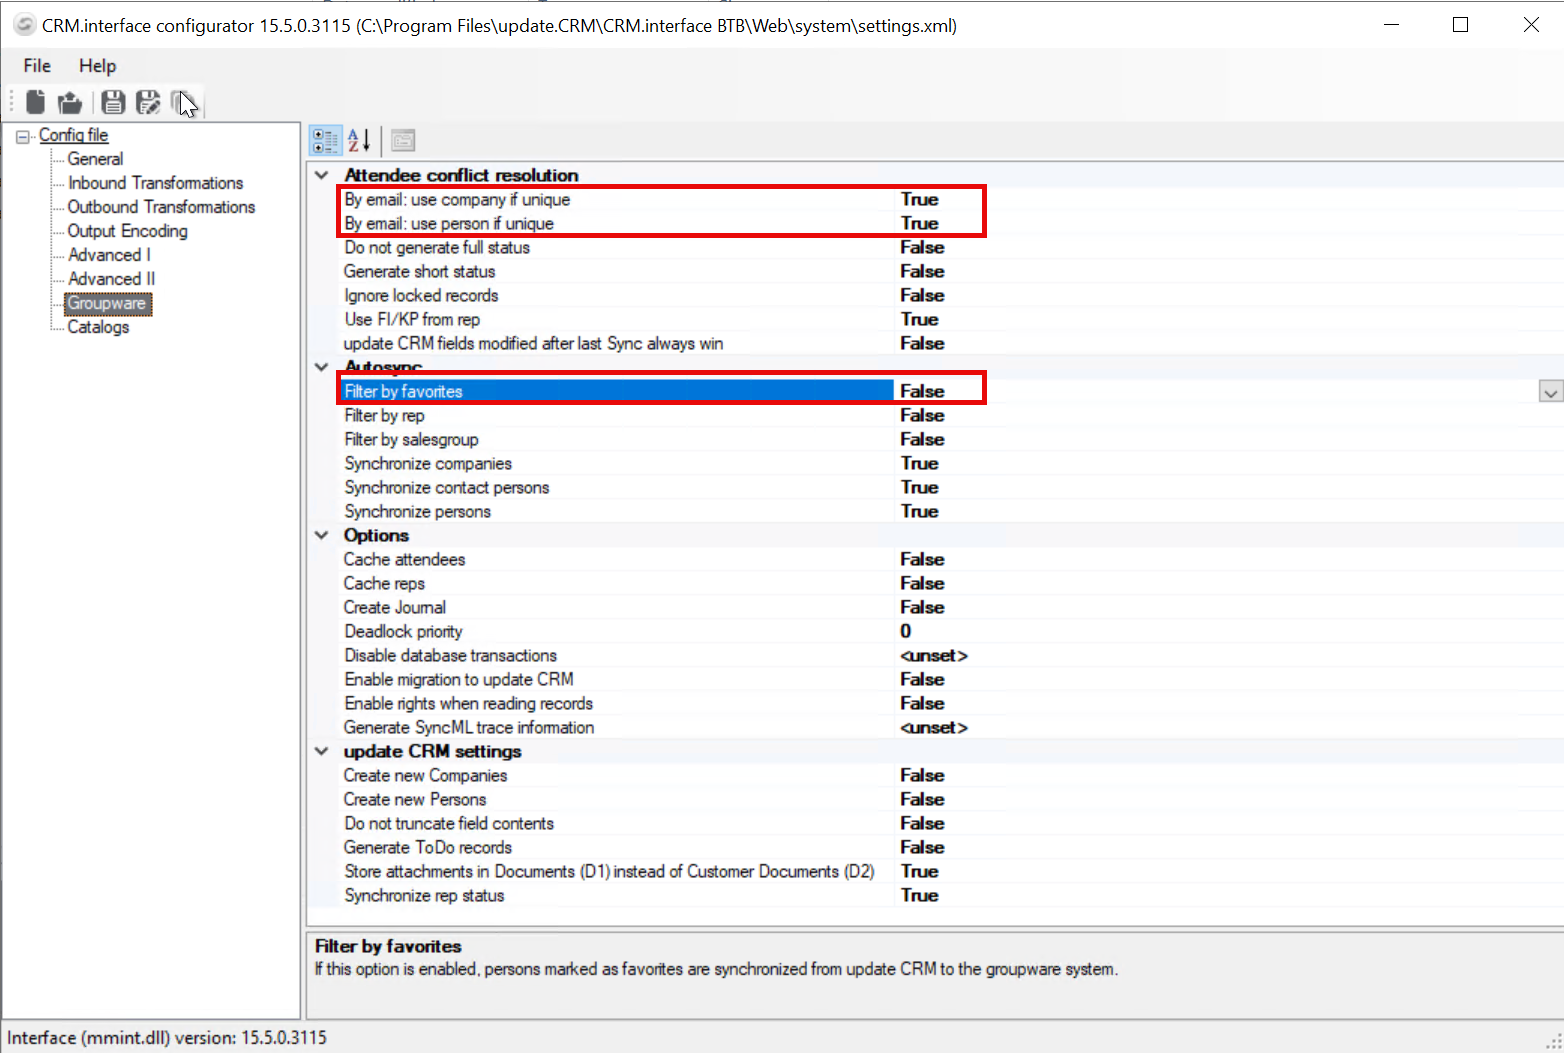Sort properties alphabetically with A-Z icon
Viewport: 1564px width, 1053px height.
click(359, 141)
